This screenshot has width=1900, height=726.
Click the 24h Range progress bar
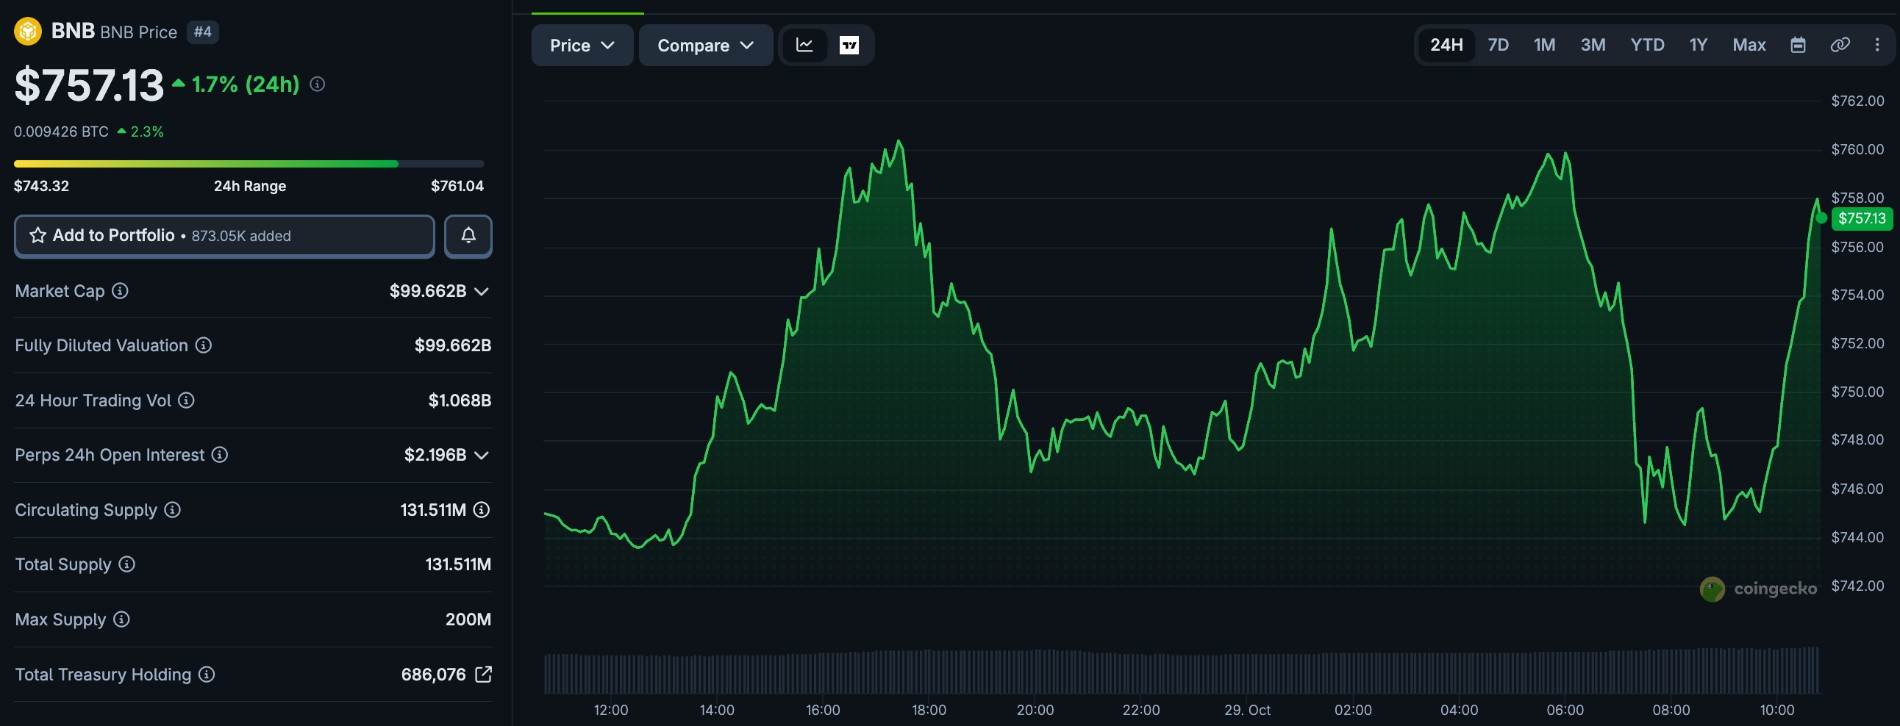coord(249,163)
